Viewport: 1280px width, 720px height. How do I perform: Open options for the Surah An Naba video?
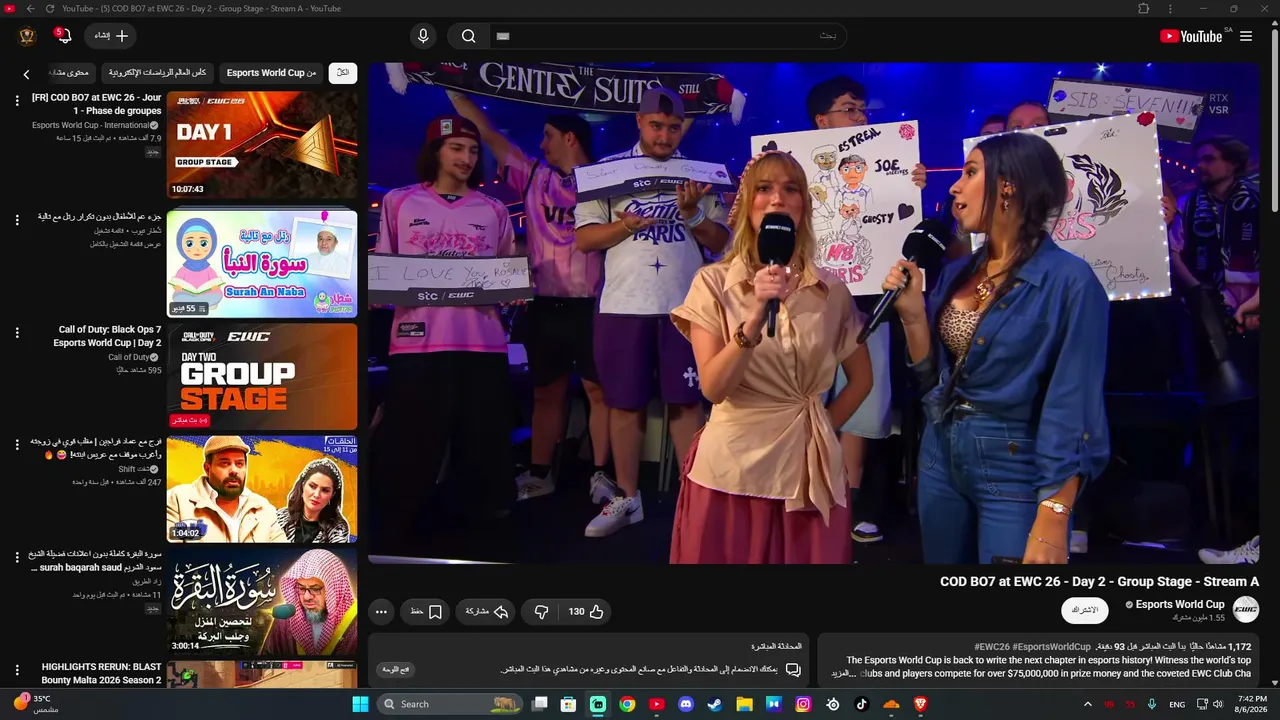[x=16, y=219]
